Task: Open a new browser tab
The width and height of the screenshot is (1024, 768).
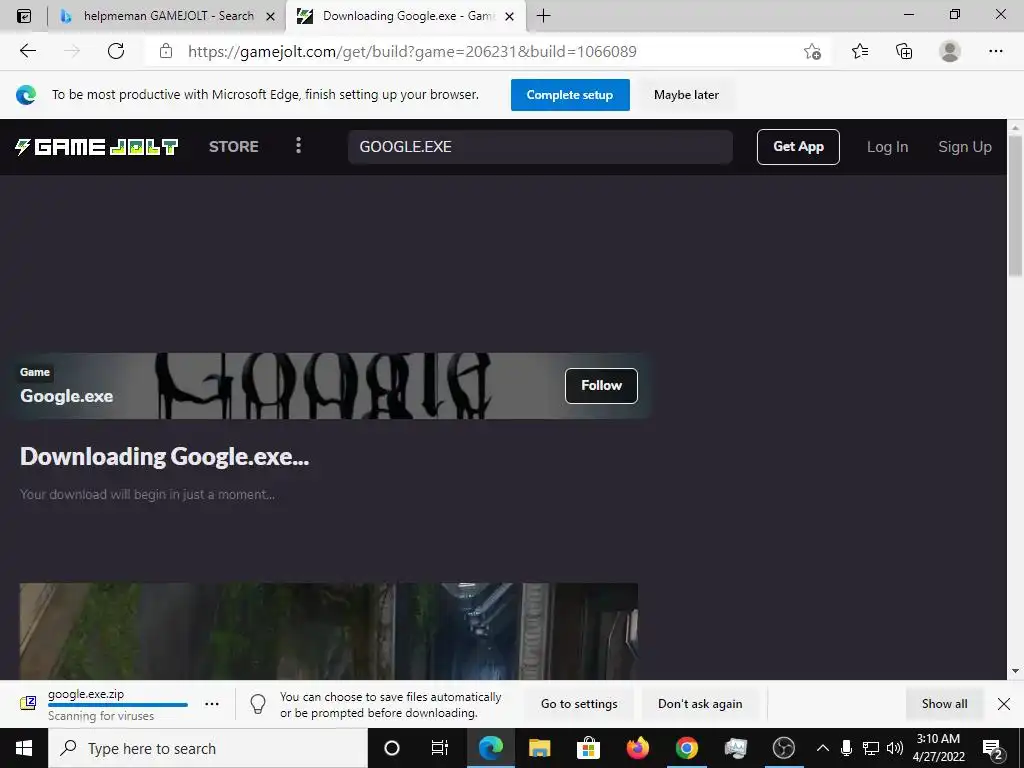Action: [543, 16]
